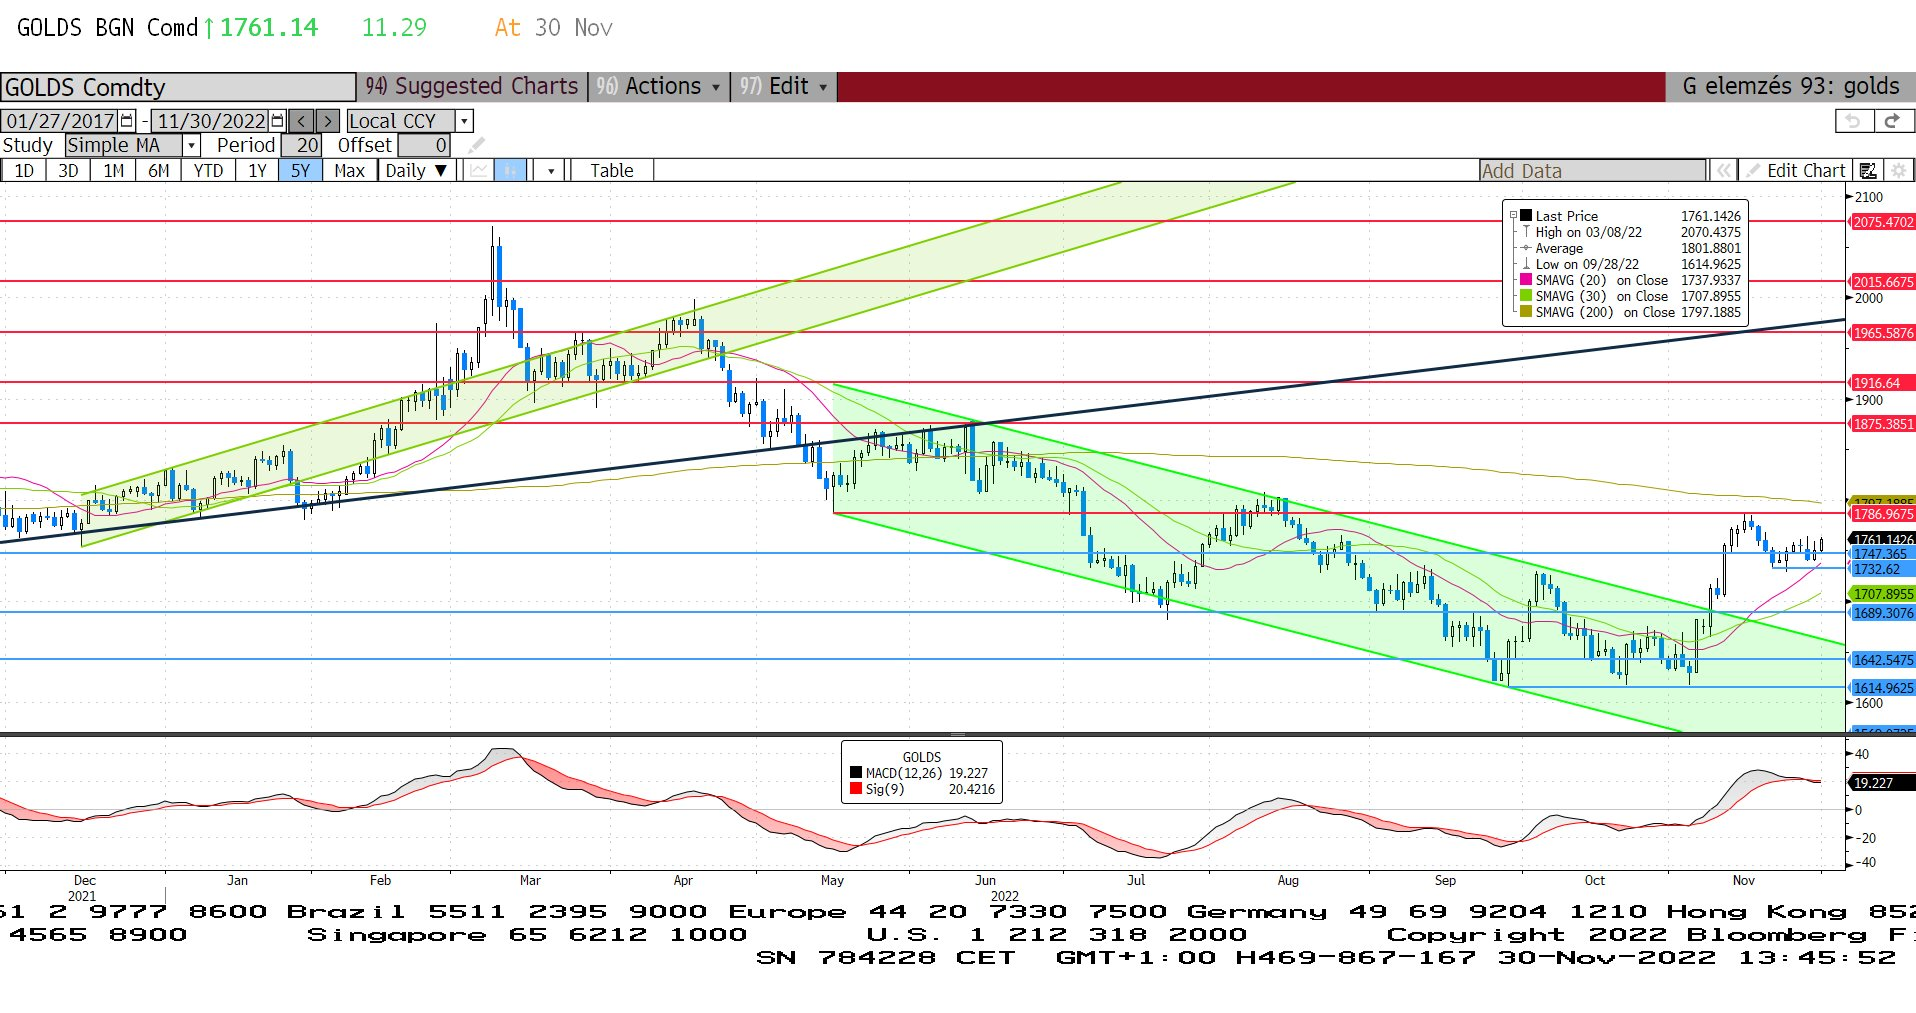Select the 1D time range tab
1916x1013 pixels.
24,171
